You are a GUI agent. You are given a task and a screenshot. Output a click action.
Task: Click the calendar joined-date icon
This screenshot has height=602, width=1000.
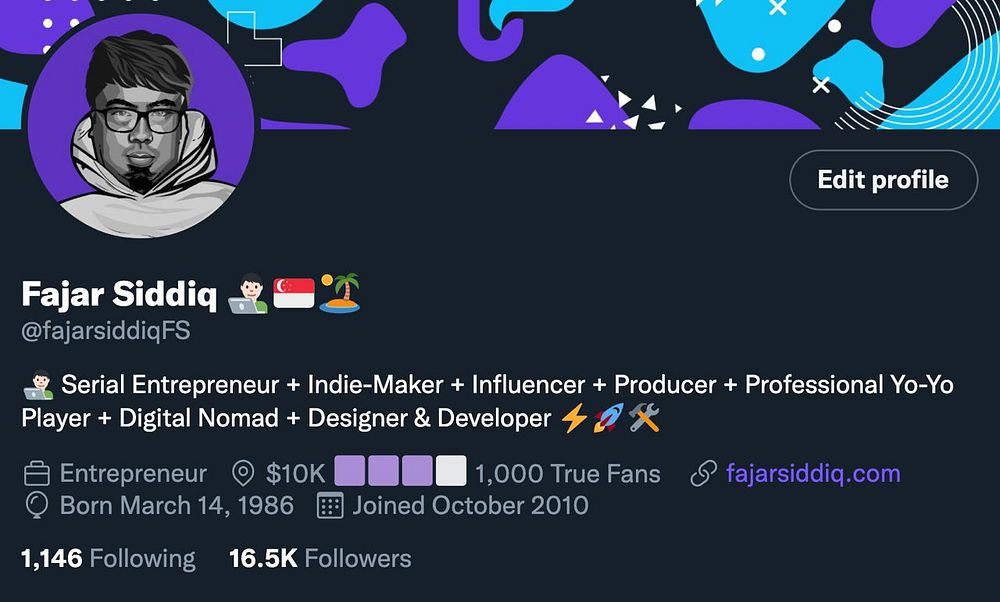[x=330, y=505]
